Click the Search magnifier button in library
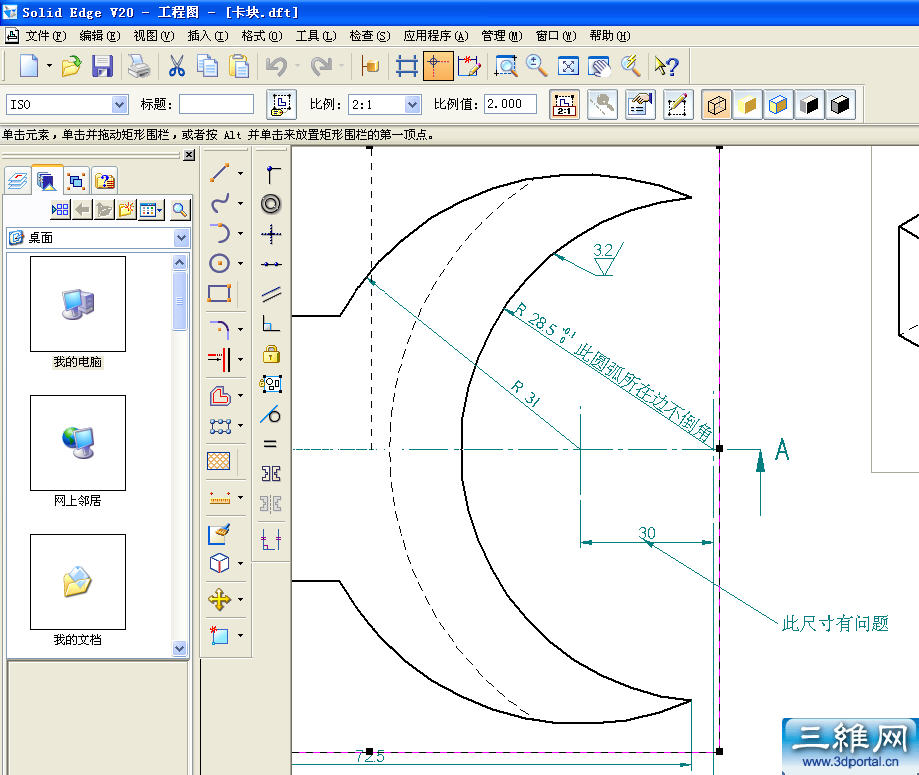Viewport: 919px width, 775px height. click(x=180, y=209)
